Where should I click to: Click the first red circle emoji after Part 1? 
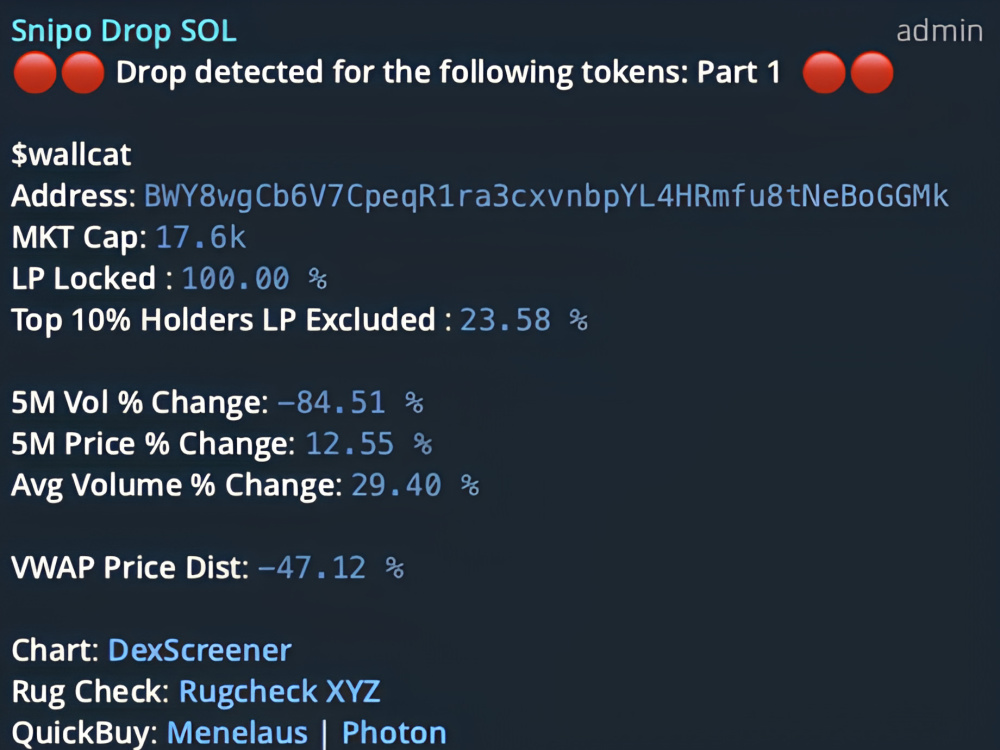[x=824, y=73]
